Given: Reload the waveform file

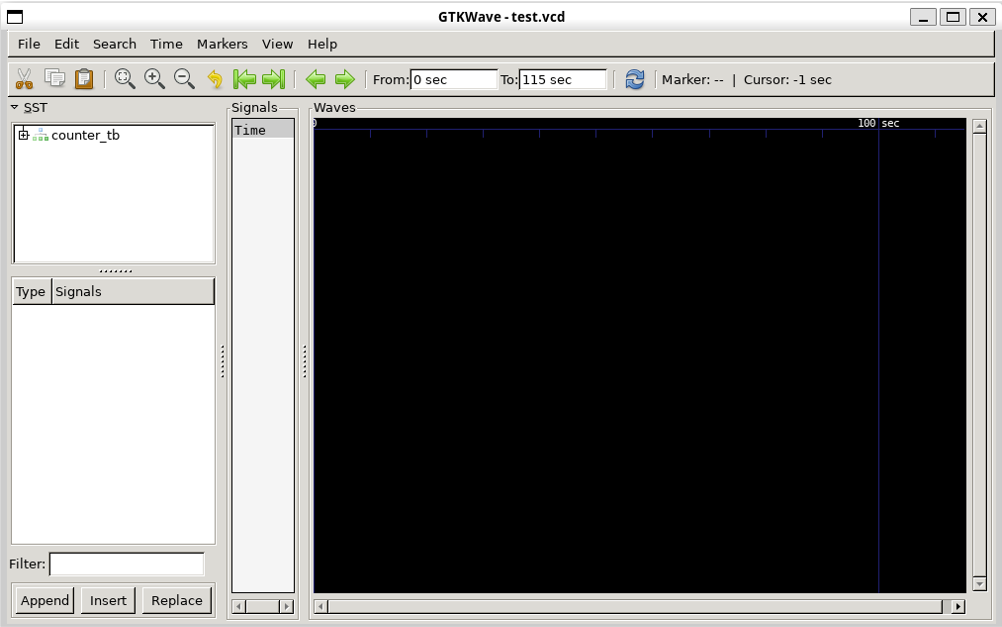Looking at the screenshot, I should [x=635, y=79].
